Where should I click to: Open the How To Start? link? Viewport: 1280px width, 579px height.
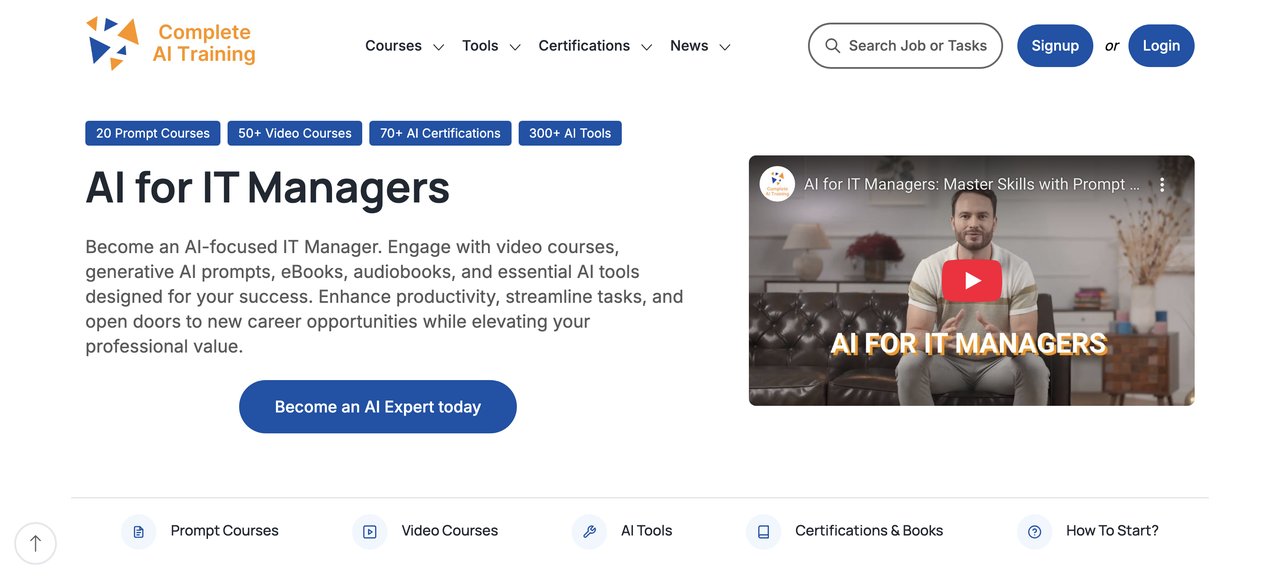click(x=1112, y=531)
